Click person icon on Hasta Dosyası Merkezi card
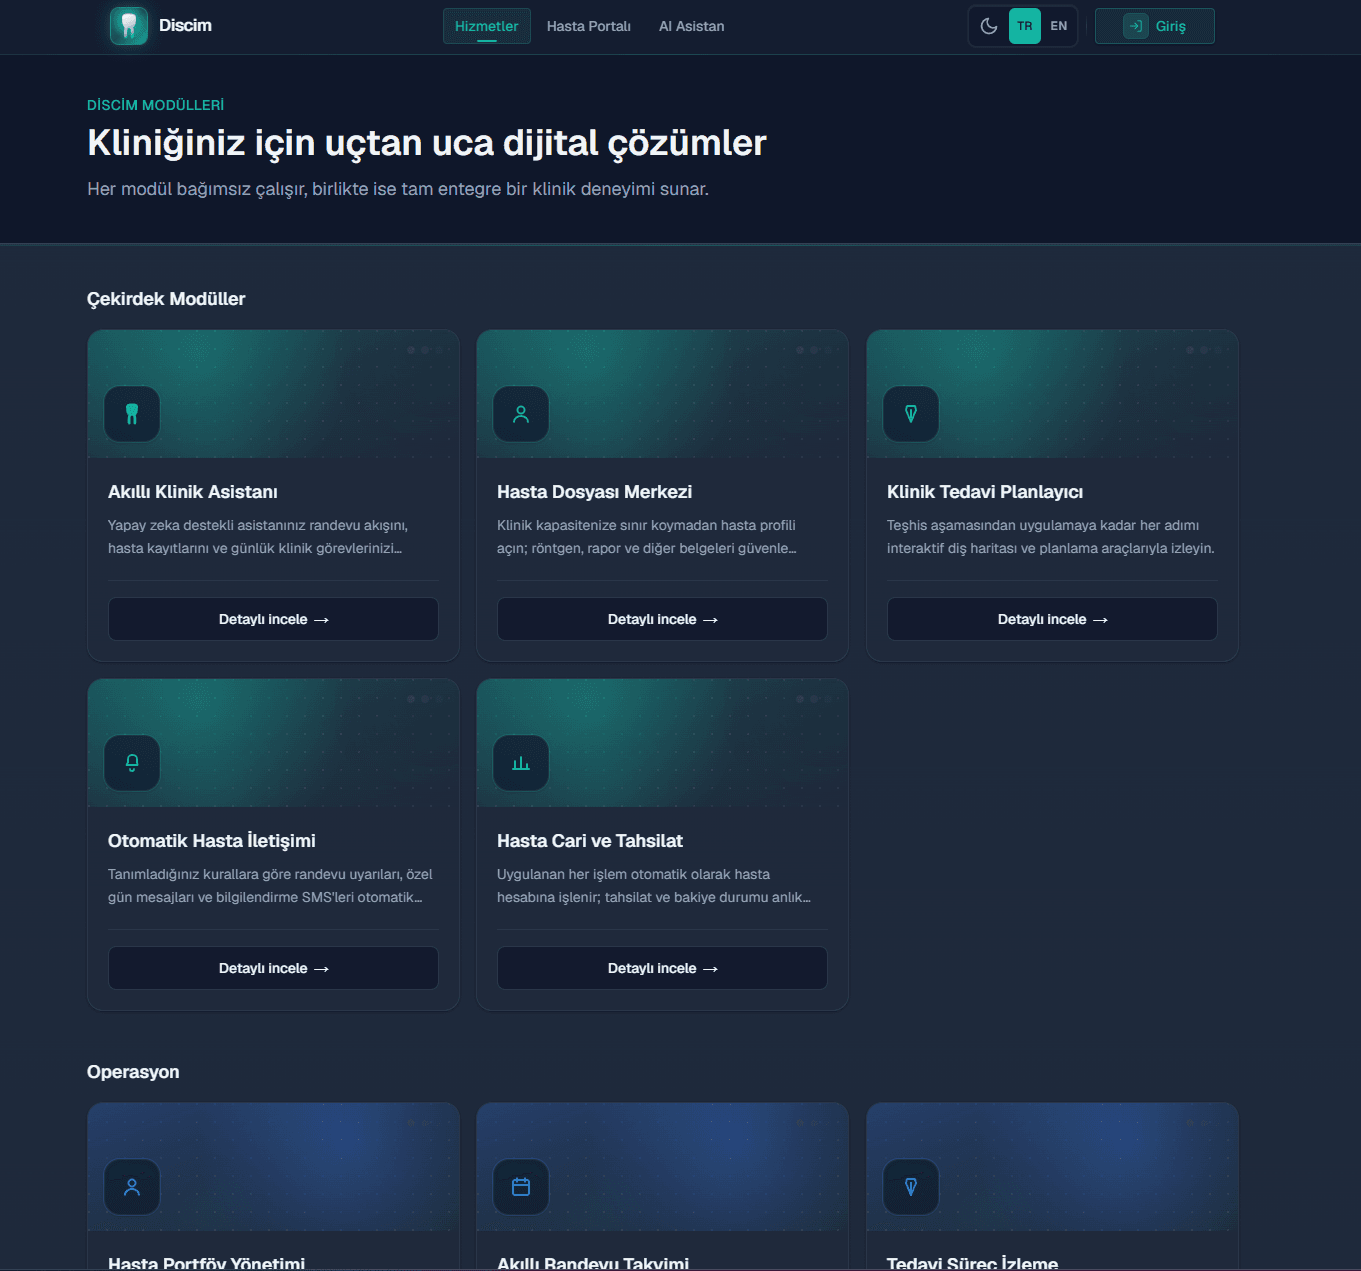1361x1271 pixels. click(521, 414)
